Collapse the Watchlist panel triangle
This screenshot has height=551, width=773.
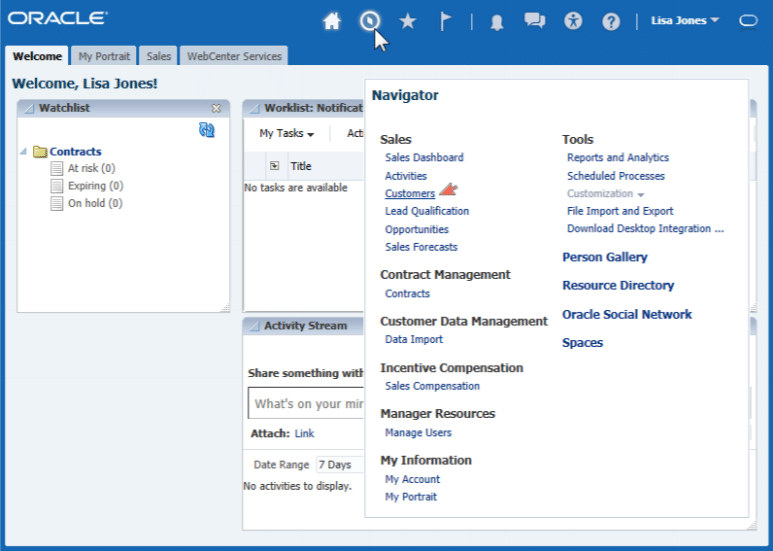coord(28,108)
